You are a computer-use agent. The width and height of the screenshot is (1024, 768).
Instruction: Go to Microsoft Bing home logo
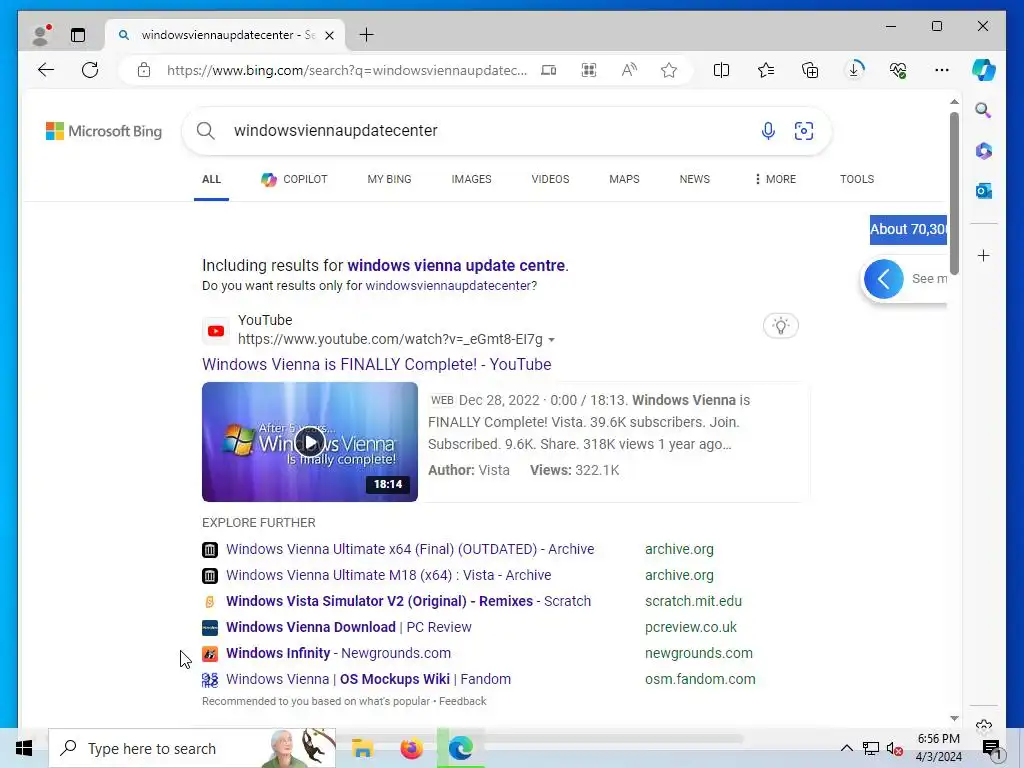[x=104, y=131]
